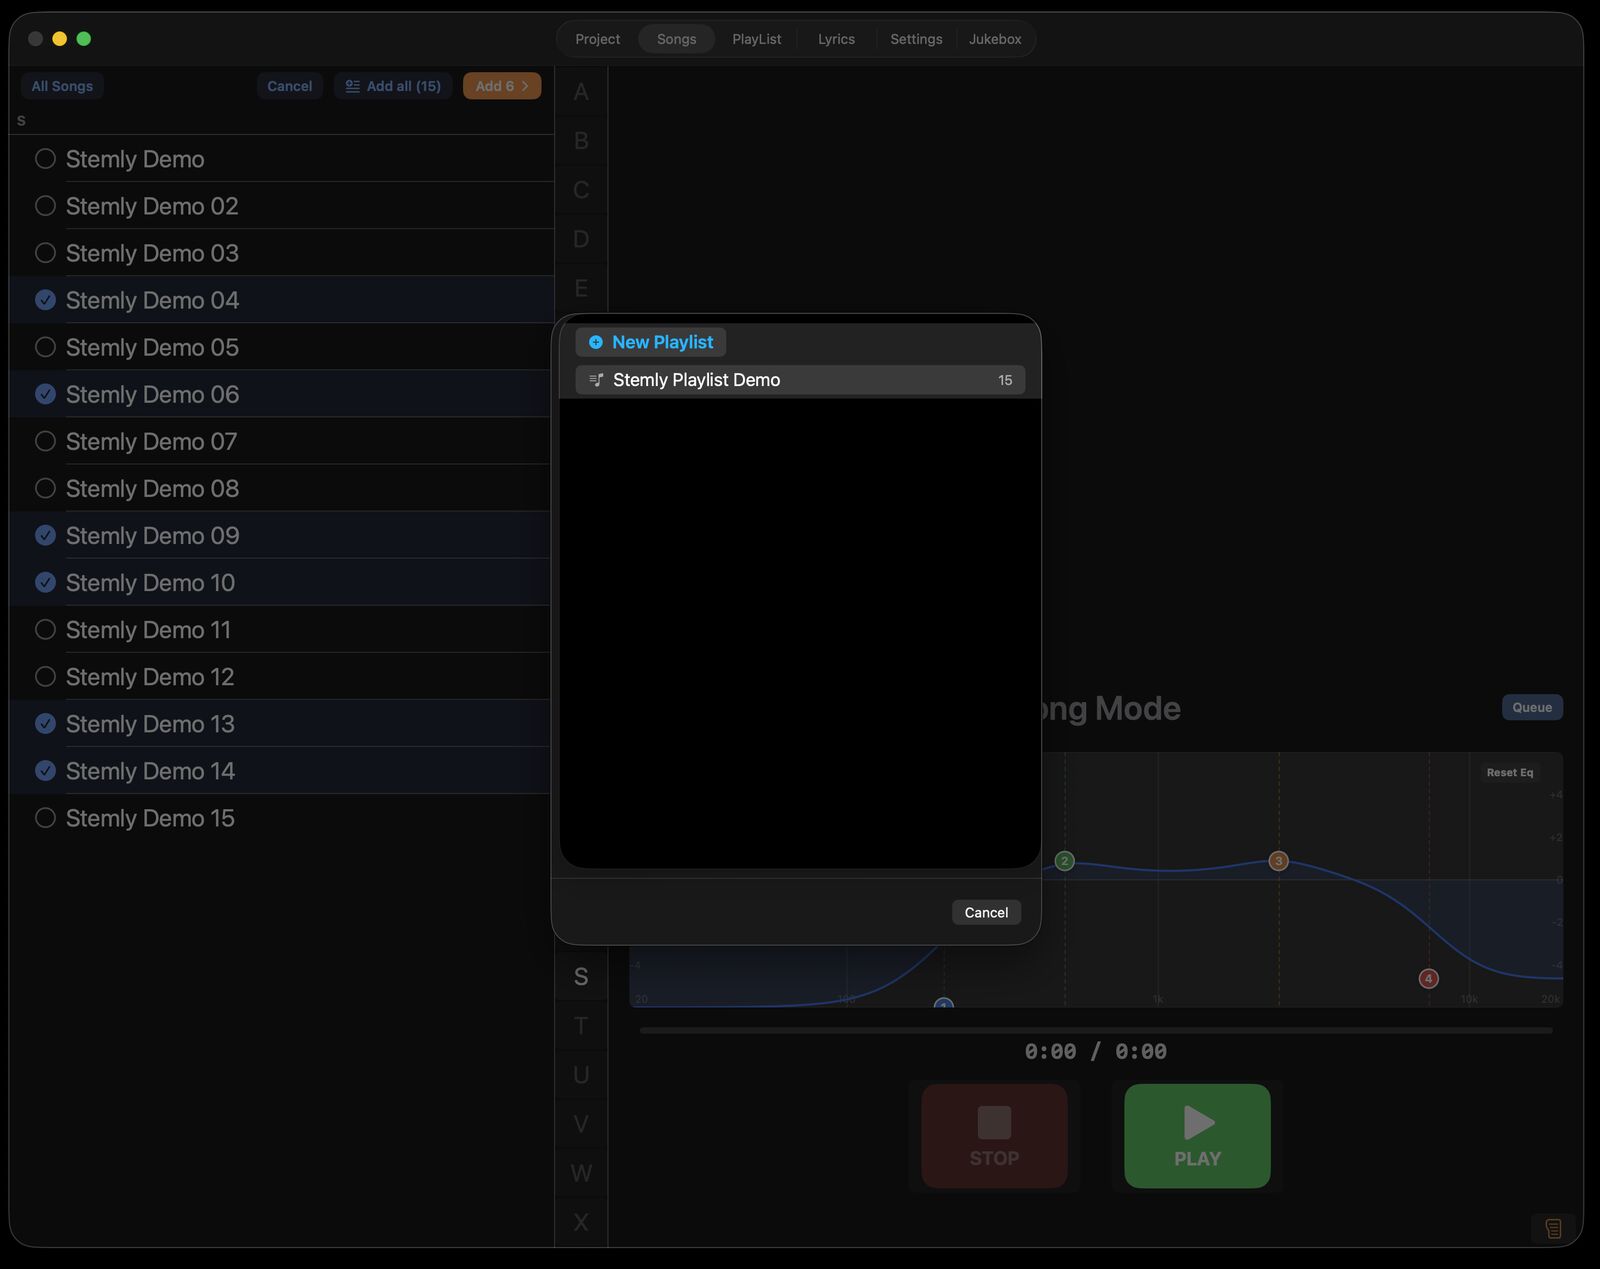1600x1269 pixels.
Task: Open the notes icon at window bottom-right
Action: [x=1553, y=1228]
